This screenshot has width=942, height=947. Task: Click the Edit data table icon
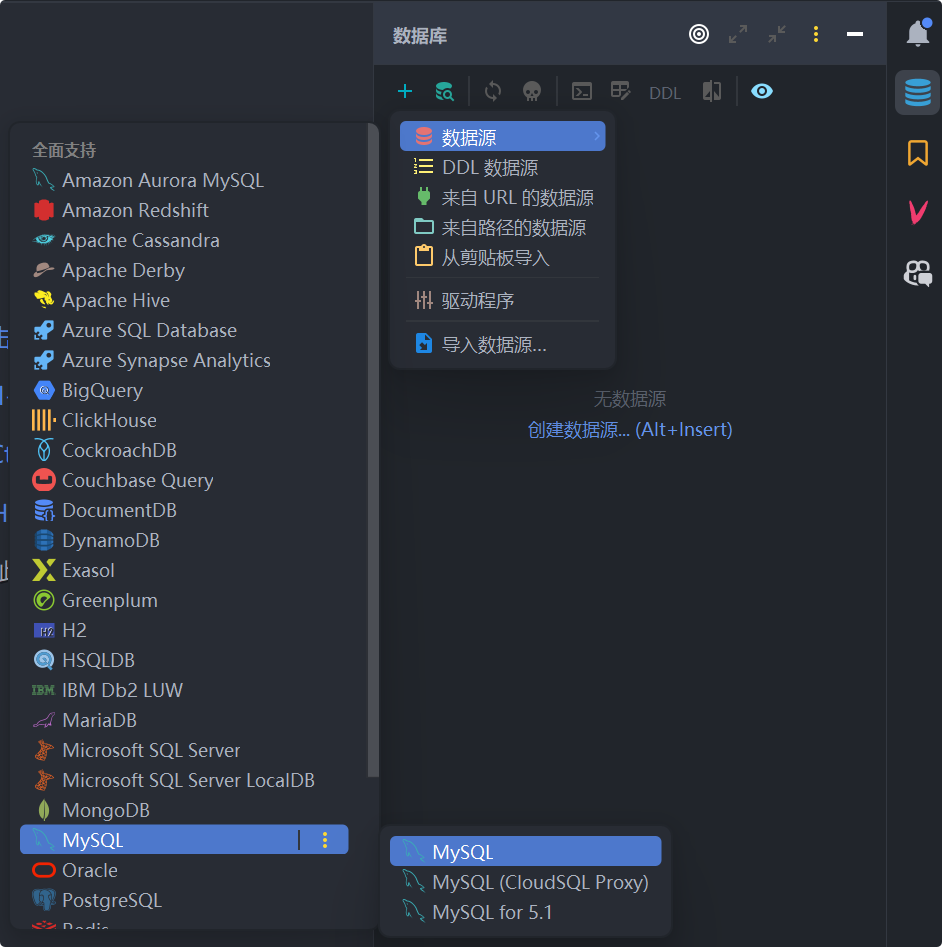620,91
